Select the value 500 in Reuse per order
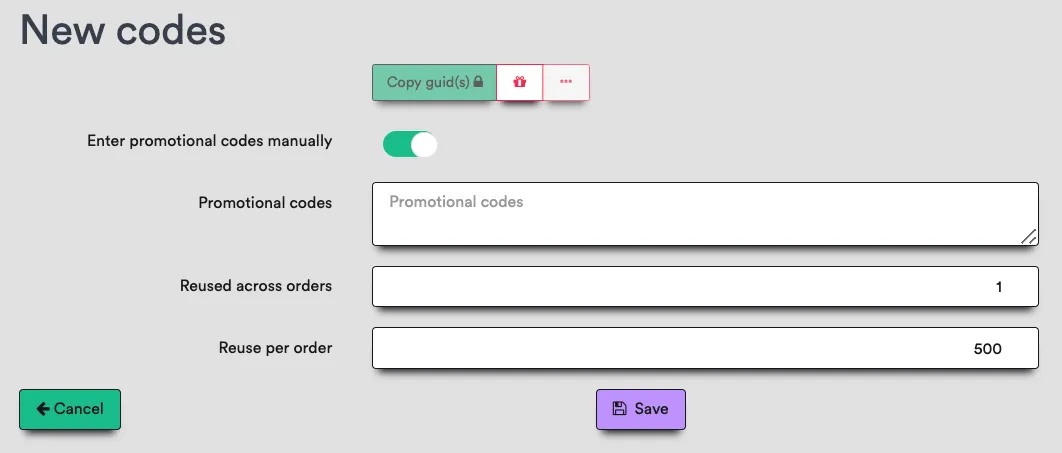This screenshot has width=1062, height=453. tap(987, 349)
